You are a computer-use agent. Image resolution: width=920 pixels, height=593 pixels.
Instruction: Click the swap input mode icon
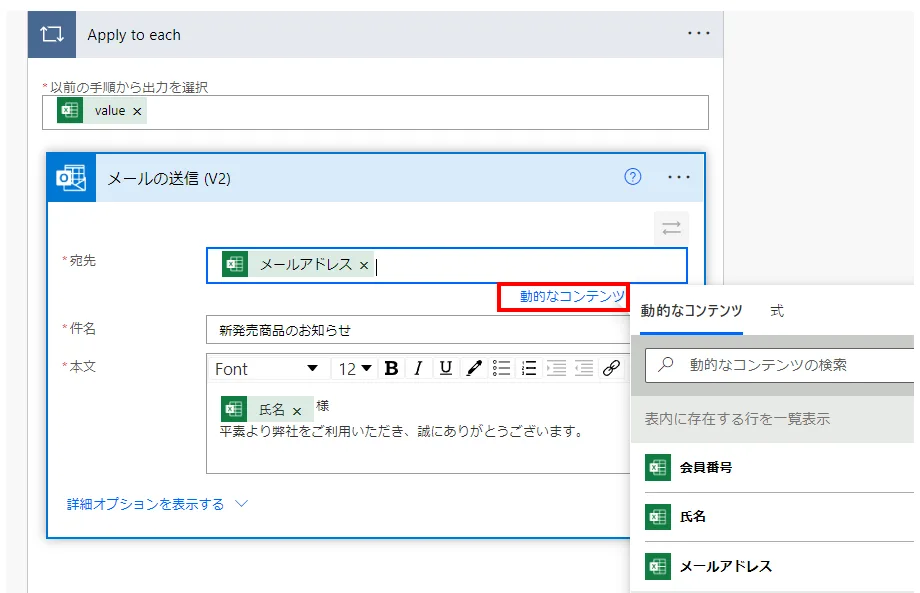click(x=671, y=228)
